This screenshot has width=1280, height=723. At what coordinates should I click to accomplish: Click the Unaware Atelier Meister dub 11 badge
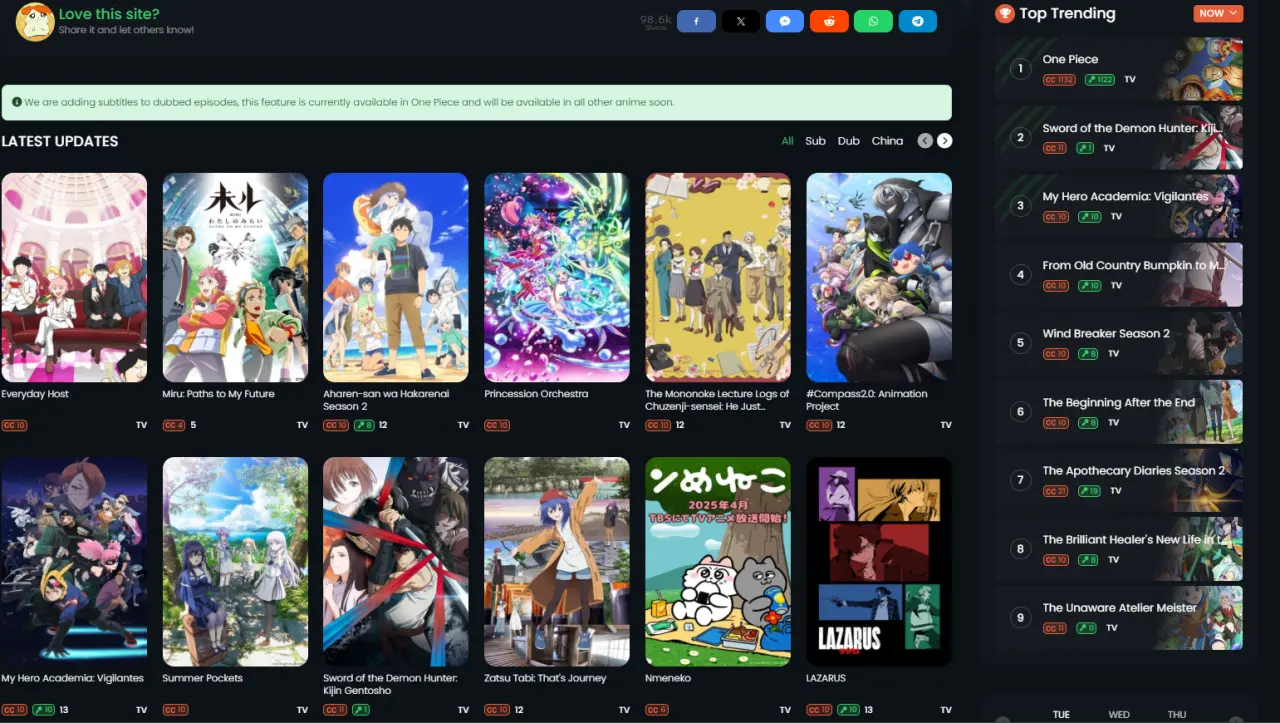point(1088,628)
